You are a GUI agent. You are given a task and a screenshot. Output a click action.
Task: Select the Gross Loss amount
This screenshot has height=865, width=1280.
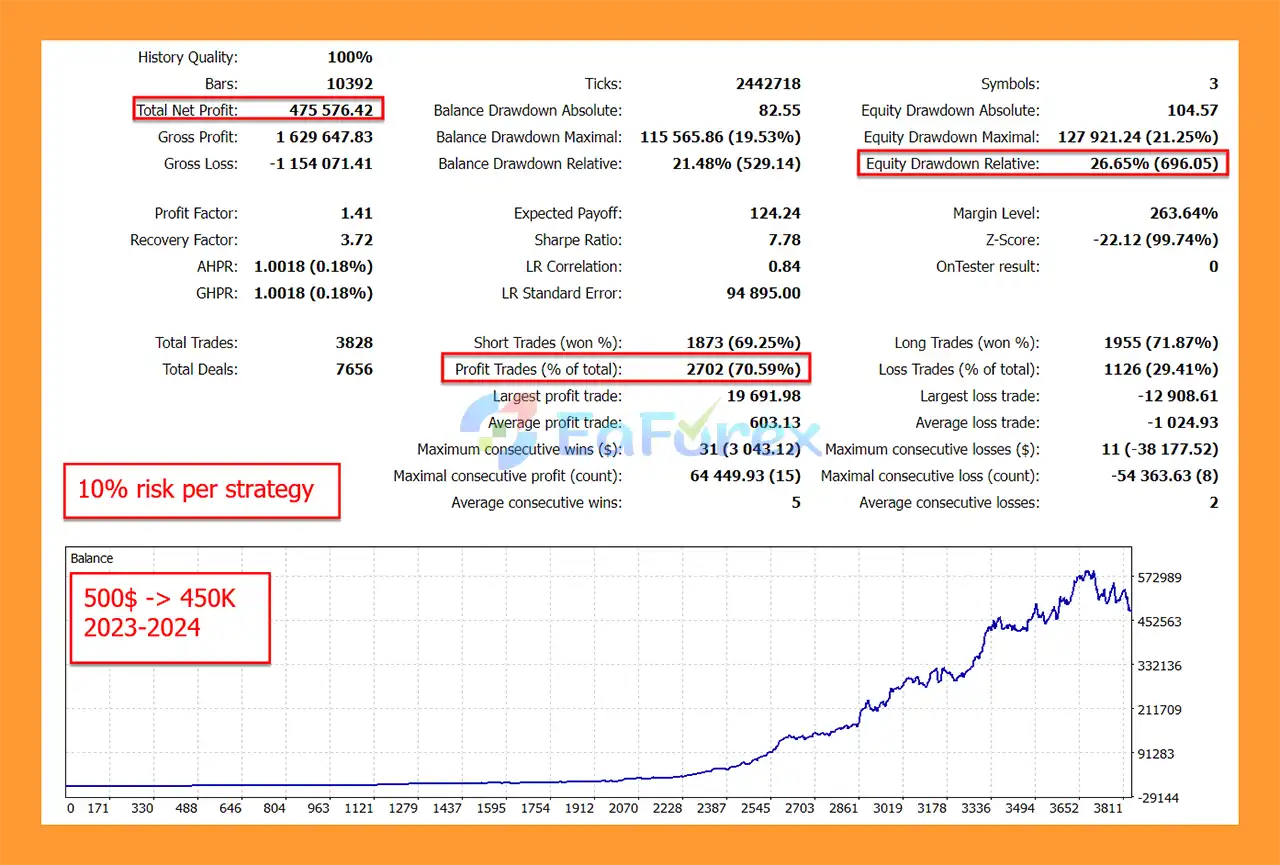[x=321, y=164]
